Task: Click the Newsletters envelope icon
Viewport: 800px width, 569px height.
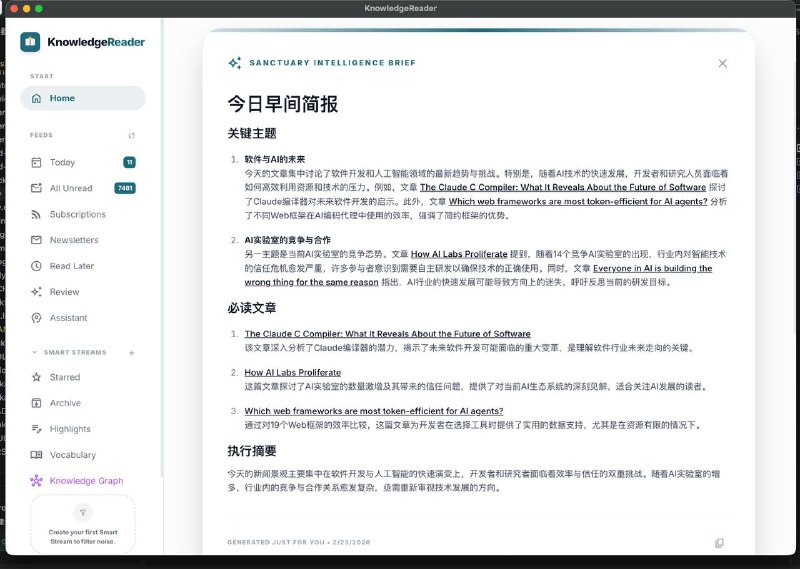Action: coord(36,240)
